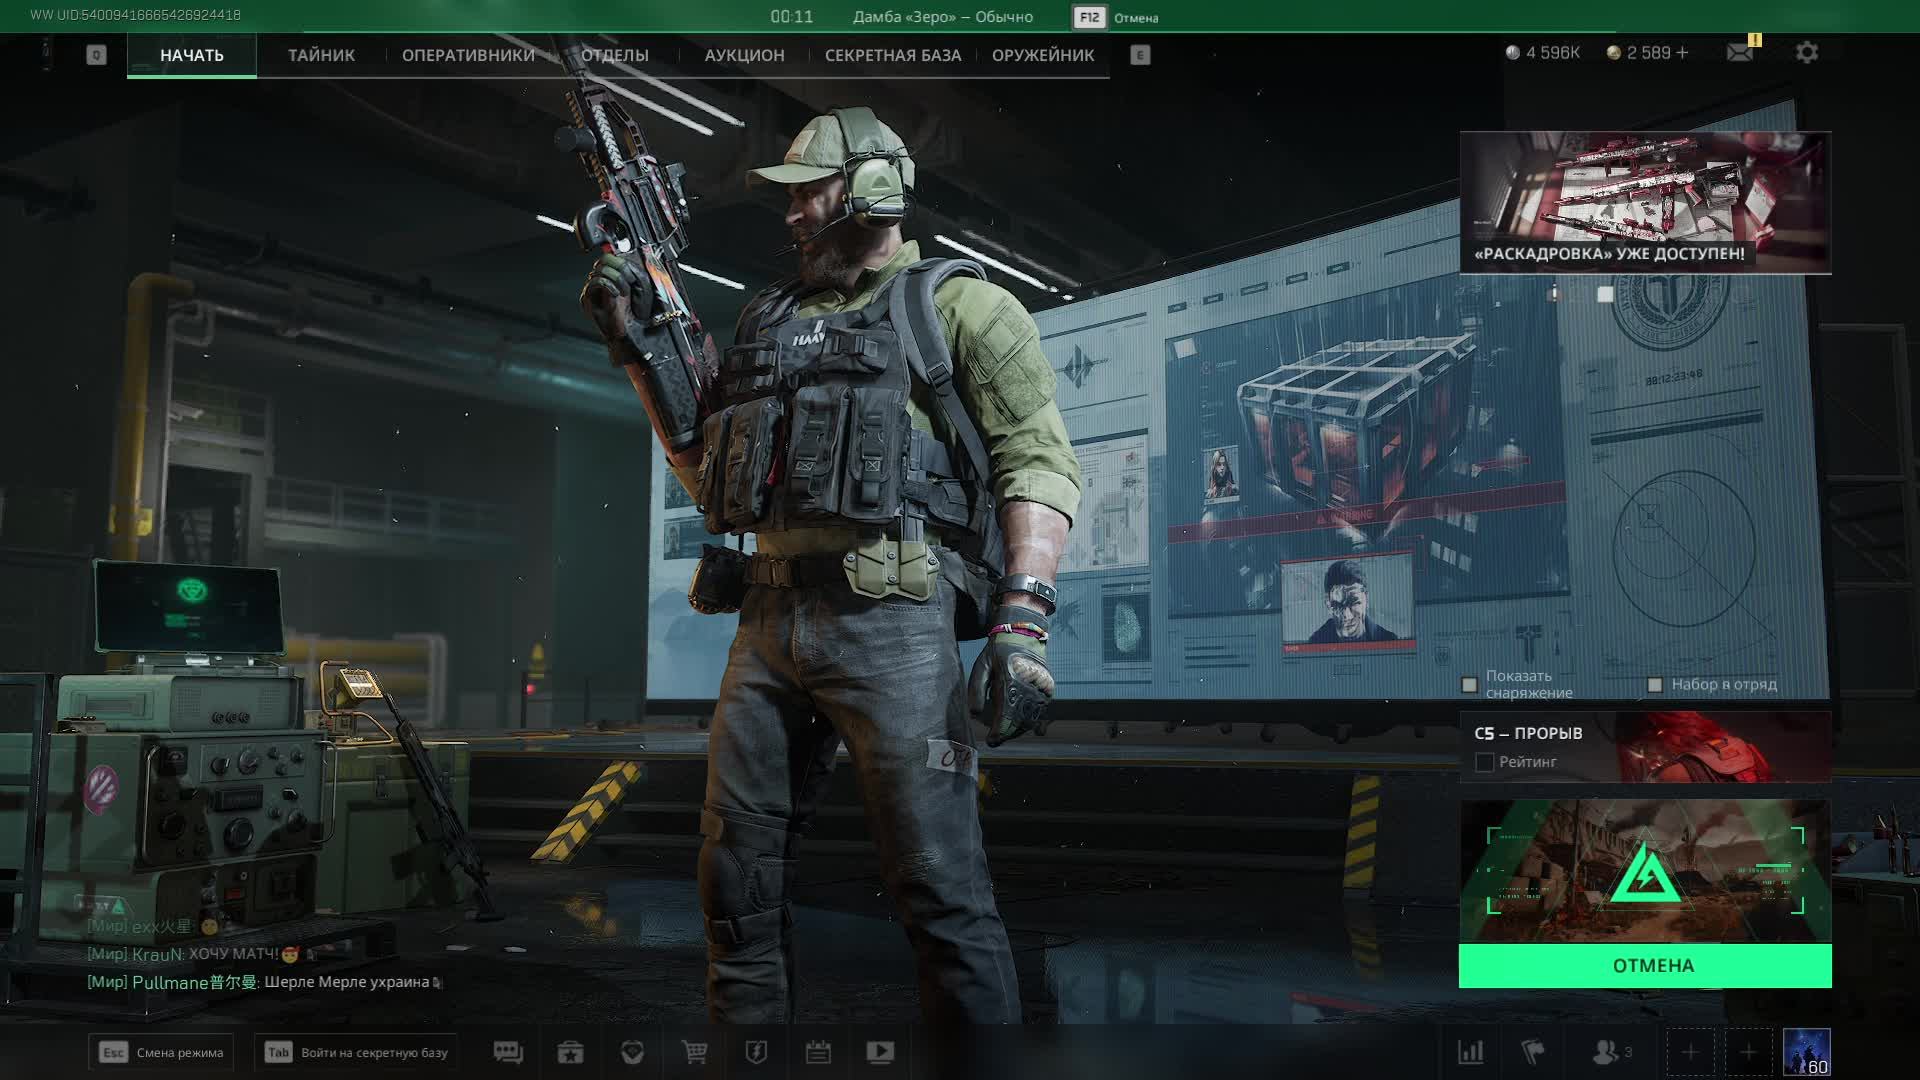This screenshot has width=1920, height=1080.
Task: Click the calendar events icon
Action: click(818, 1052)
